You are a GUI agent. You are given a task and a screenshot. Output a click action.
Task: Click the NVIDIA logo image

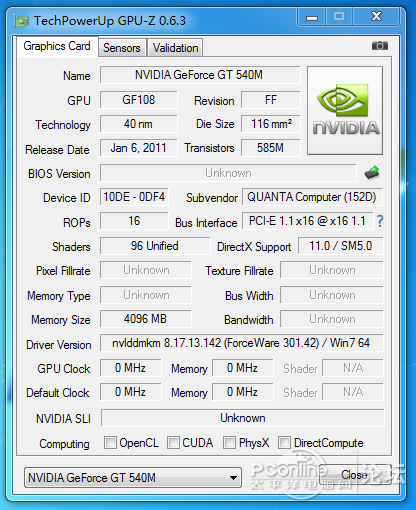pos(345,110)
